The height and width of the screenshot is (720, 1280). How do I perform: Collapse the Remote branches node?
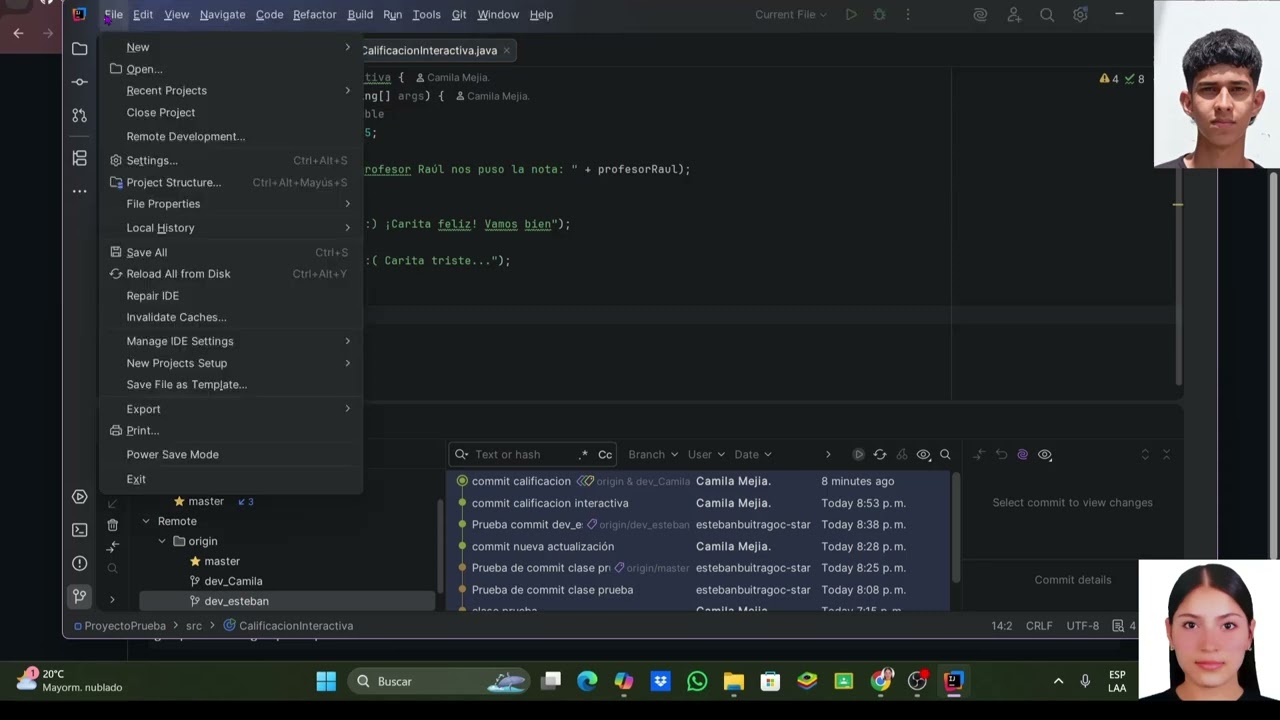(x=146, y=521)
